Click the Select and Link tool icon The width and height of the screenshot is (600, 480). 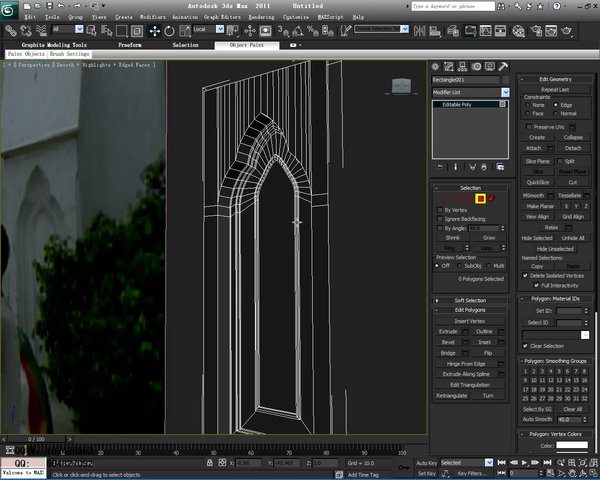tap(11, 31)
